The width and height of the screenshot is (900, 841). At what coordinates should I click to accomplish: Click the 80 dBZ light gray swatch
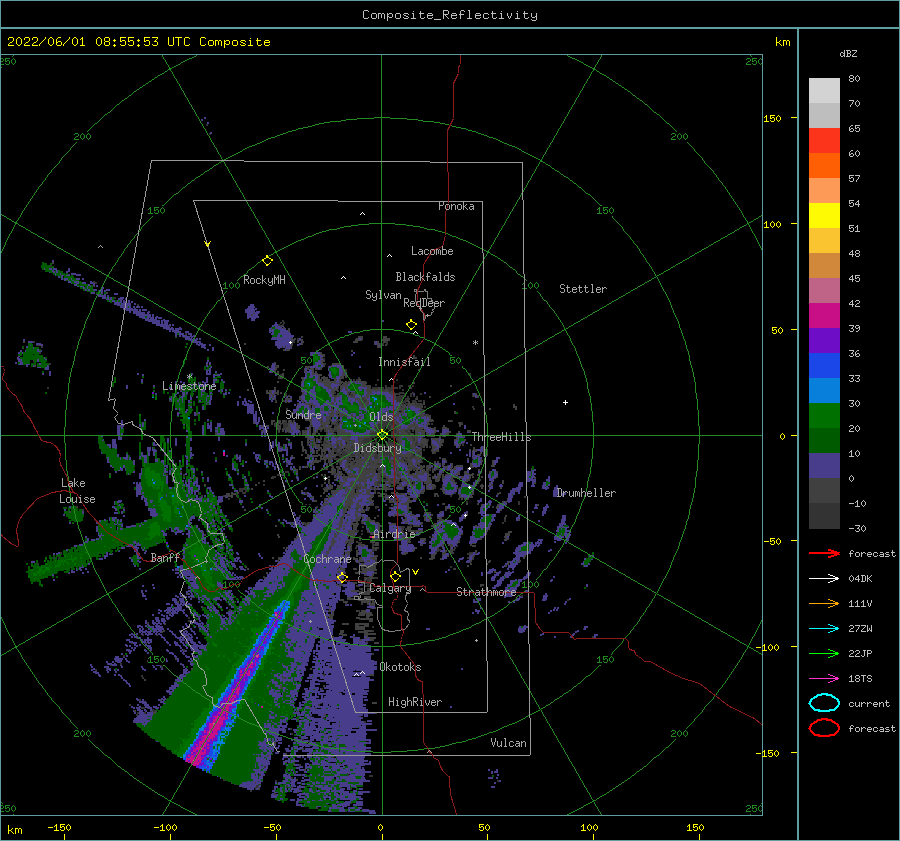pyautogui.click(x=824, y=90)
